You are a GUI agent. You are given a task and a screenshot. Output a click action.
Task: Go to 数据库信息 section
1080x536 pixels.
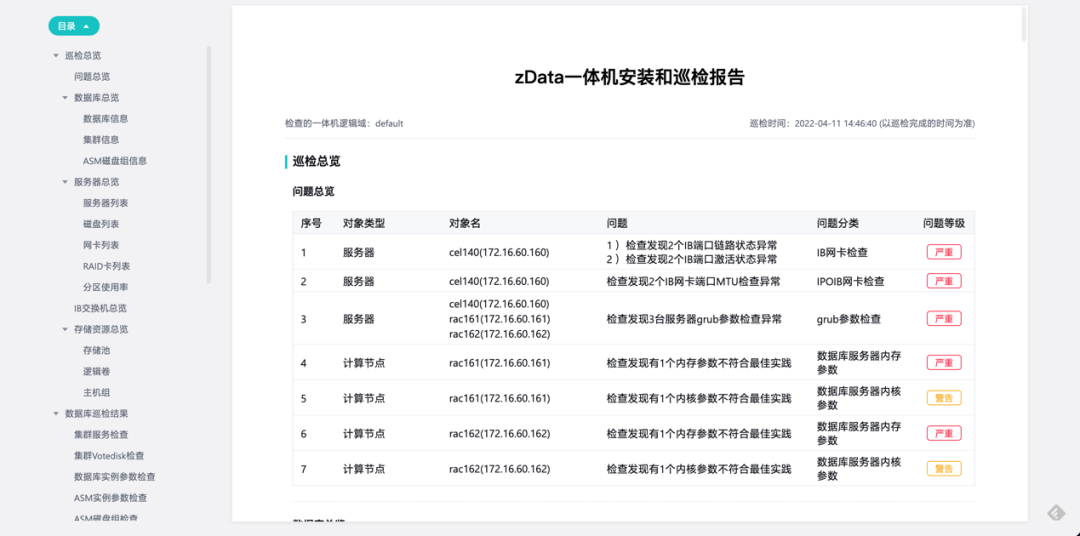tap(105, 118)
